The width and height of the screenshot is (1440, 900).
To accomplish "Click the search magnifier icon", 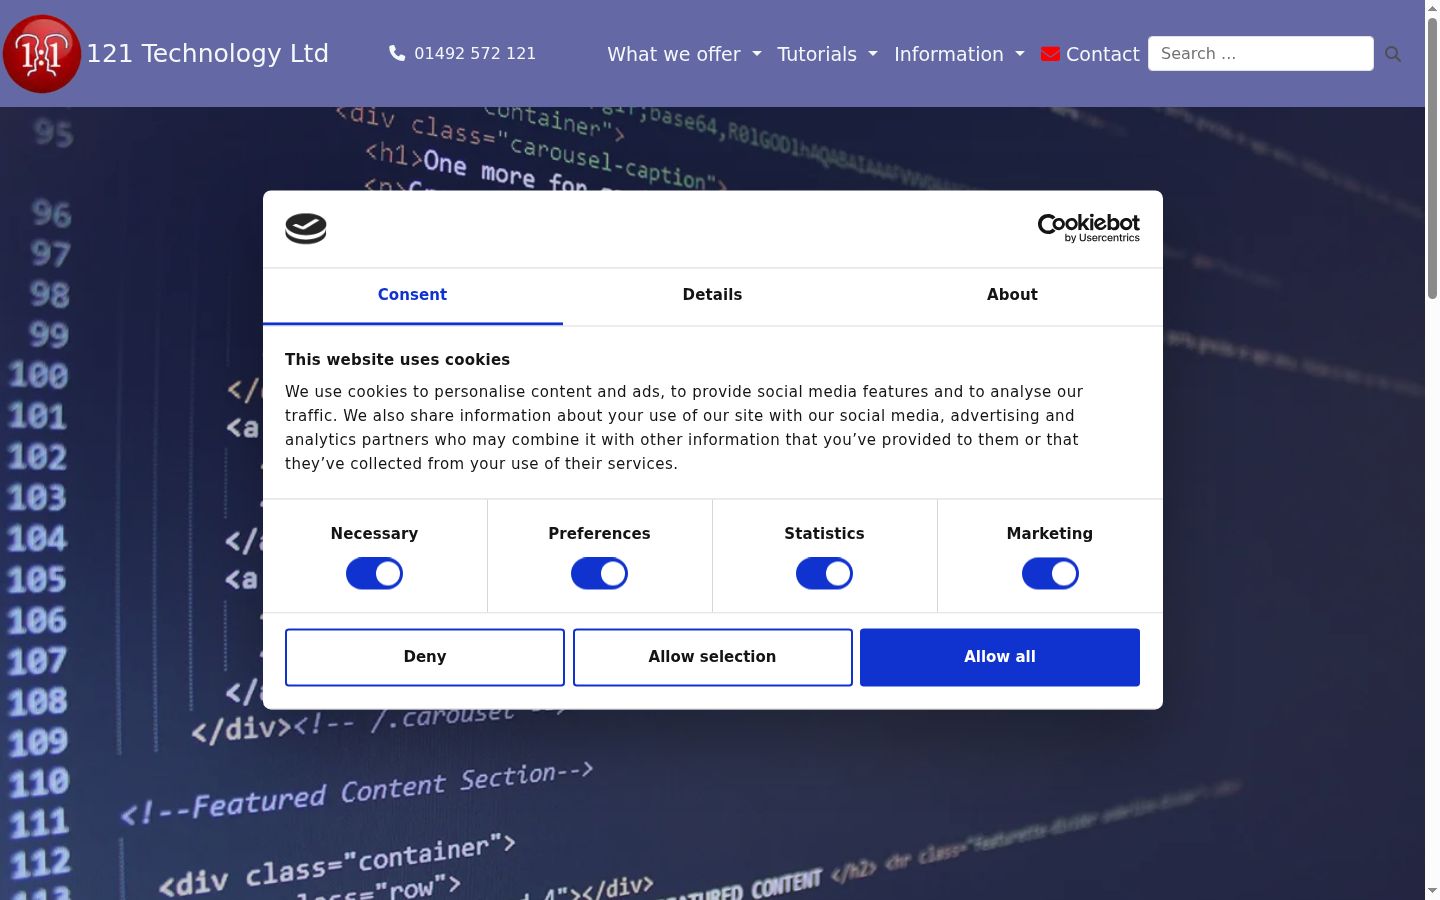I will click(1393, 54).
